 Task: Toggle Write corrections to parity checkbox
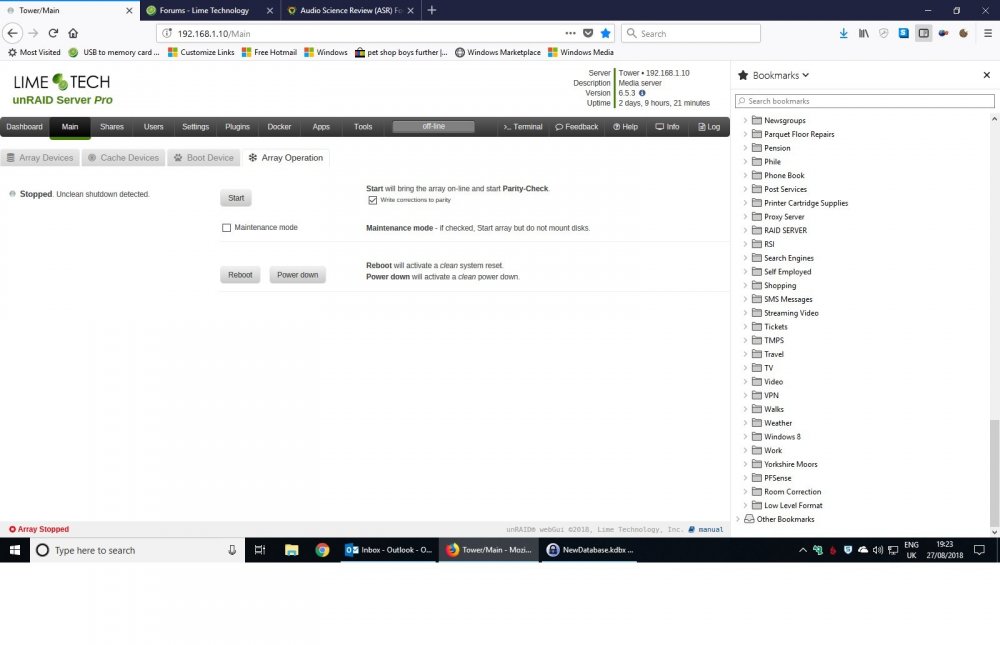pyautogui.click(x=372, y=200)
